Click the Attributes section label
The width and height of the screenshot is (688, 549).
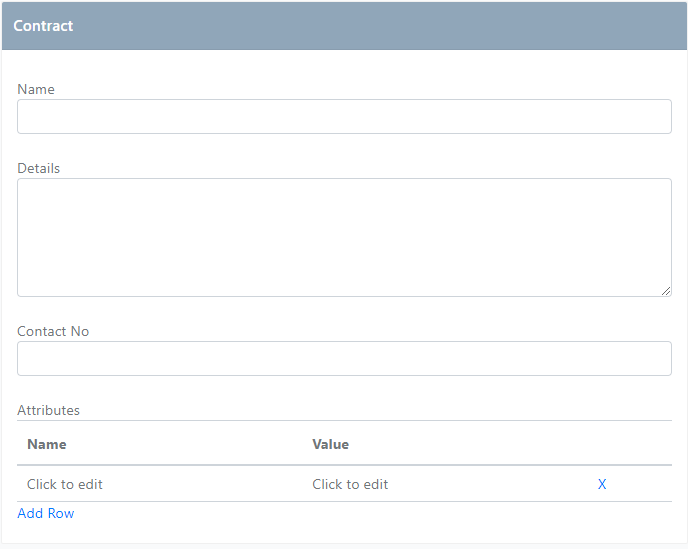(x=48, y=410)
